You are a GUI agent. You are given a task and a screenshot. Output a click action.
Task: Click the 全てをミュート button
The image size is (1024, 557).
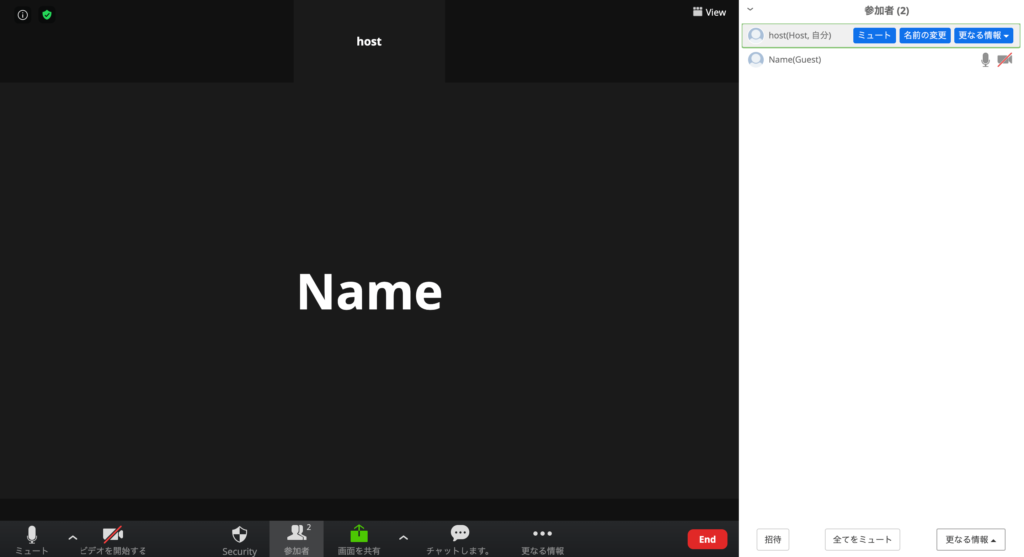(x=862, y=540)
